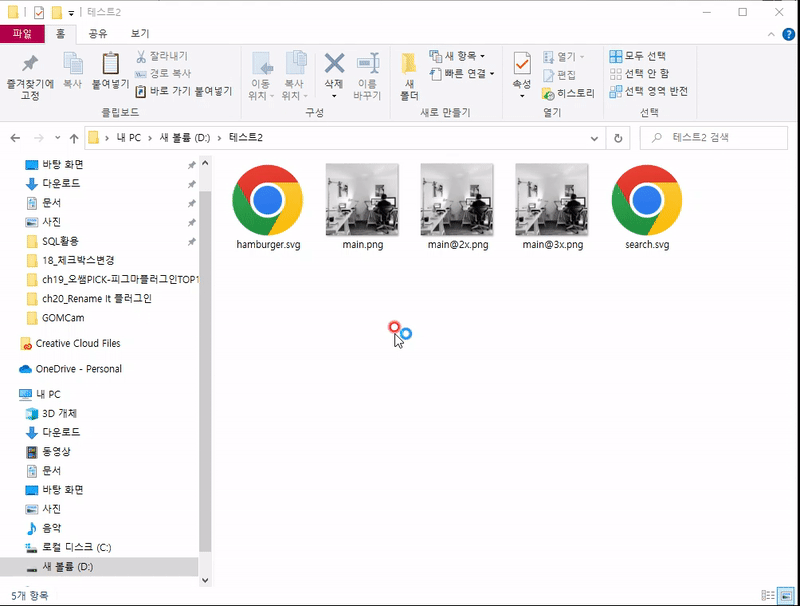Select the search.svg file
This screenshot has width=800, height=606.
pyautogui.click(x=647, y=207)
